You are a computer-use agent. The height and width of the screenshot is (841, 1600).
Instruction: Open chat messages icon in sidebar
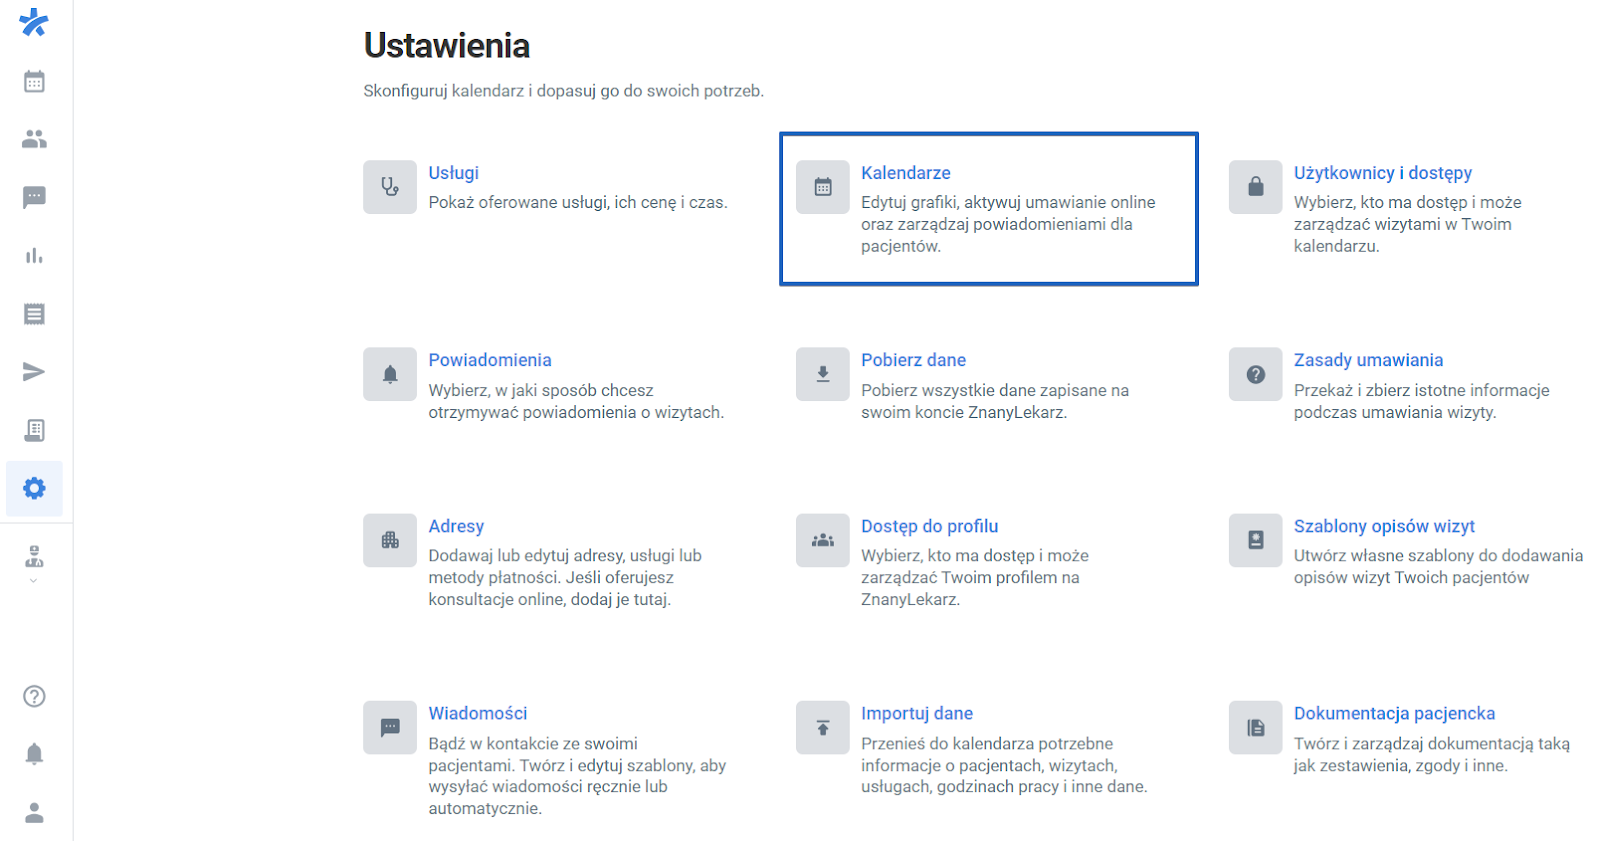(34, 197)
